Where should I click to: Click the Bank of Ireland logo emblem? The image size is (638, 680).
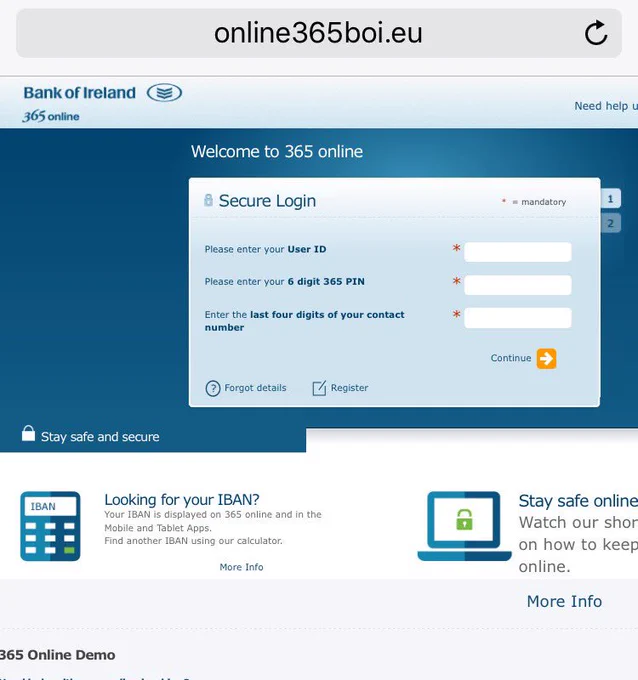coord(164,92)
